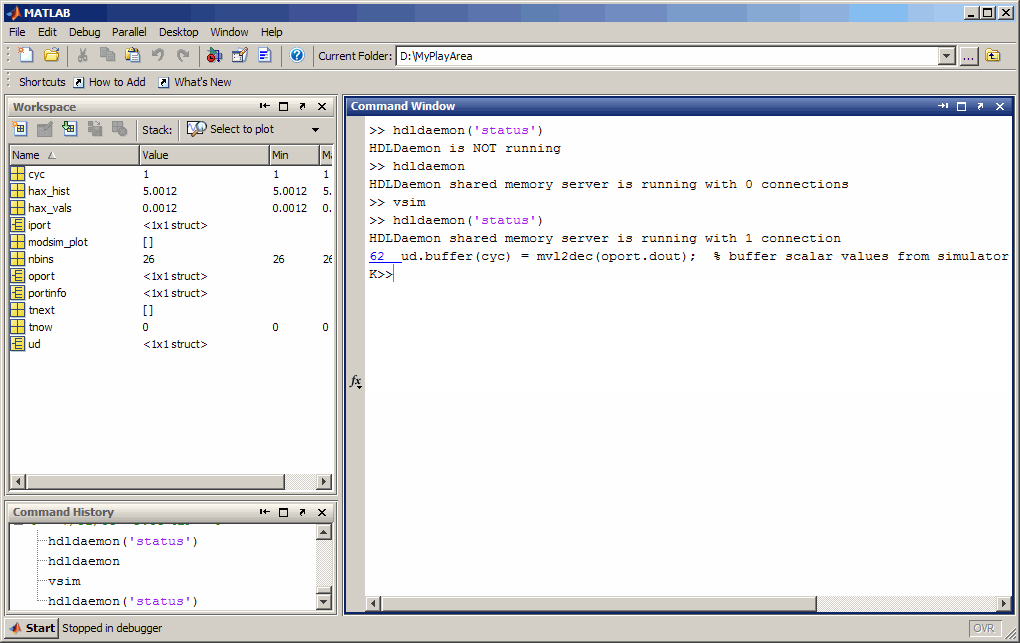Redo the last action
The width and height of the screenshot is (1020, 643).
pyautogui.click(x=183, y=55)
